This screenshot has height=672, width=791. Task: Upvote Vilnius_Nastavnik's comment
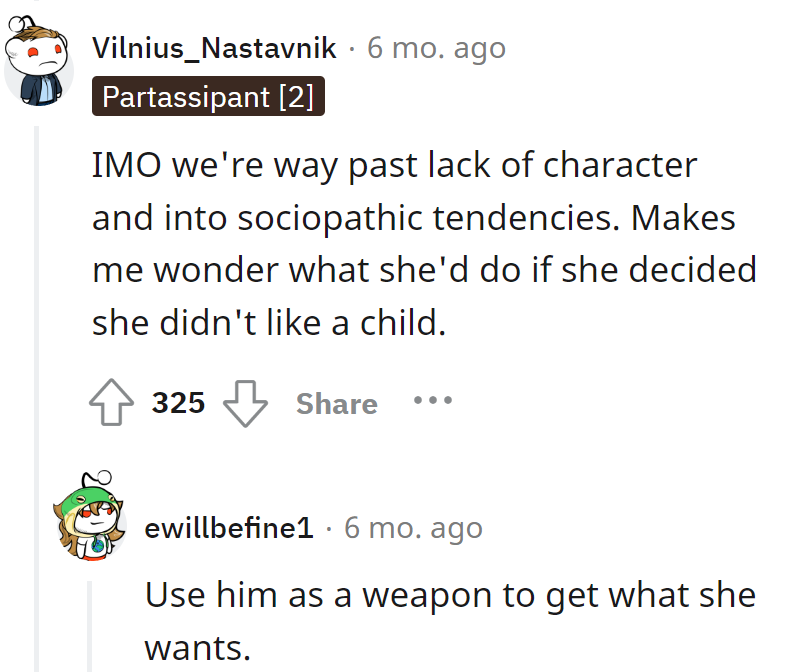click(110, 404)
